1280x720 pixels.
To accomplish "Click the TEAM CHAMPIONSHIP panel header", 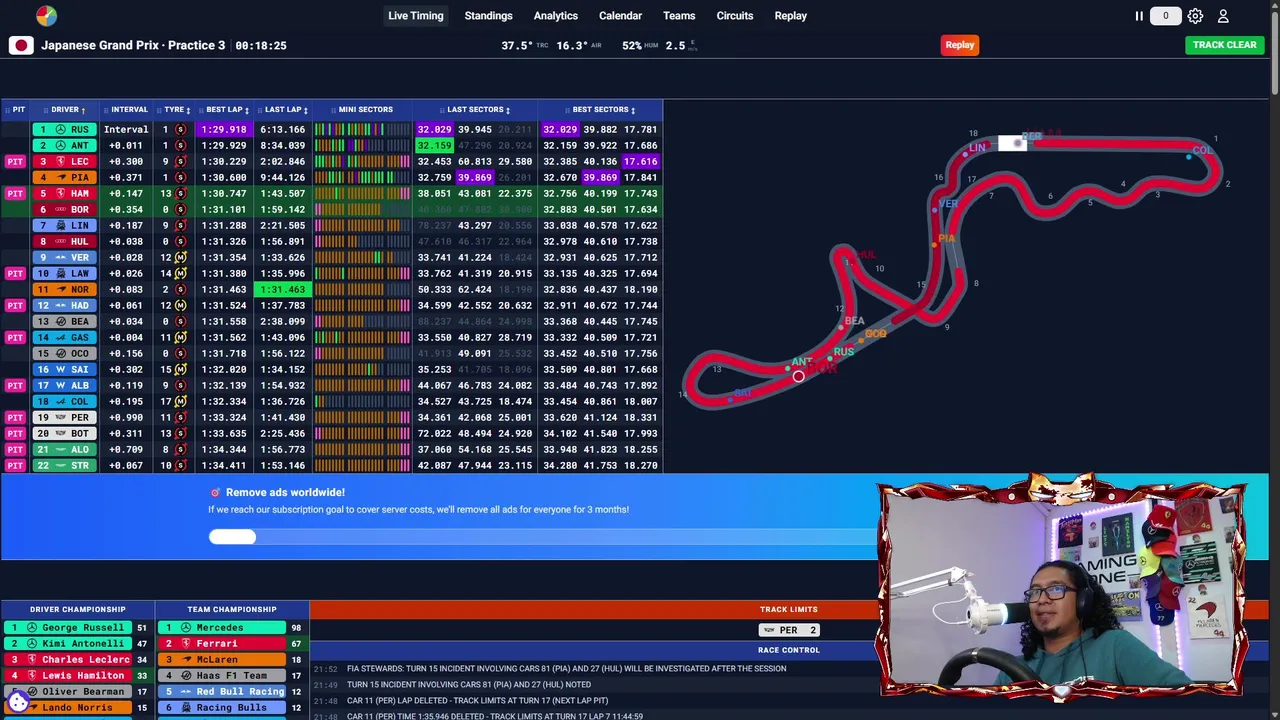I will pos(231,609).
